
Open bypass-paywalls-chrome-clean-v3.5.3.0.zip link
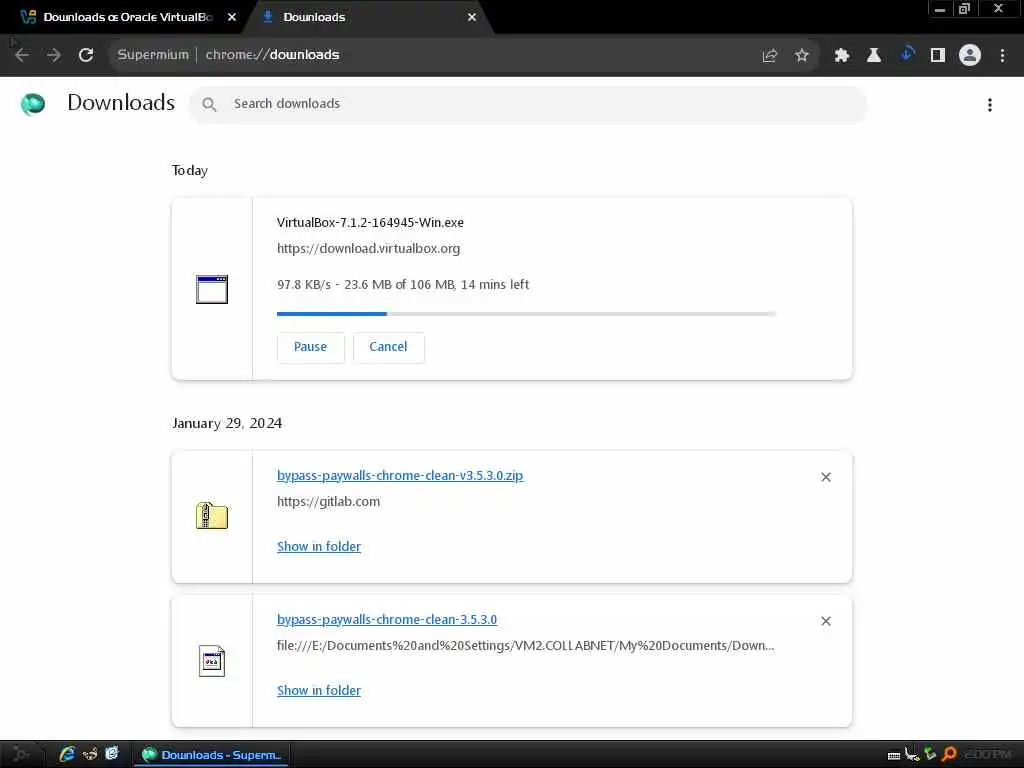coord(400,475)
